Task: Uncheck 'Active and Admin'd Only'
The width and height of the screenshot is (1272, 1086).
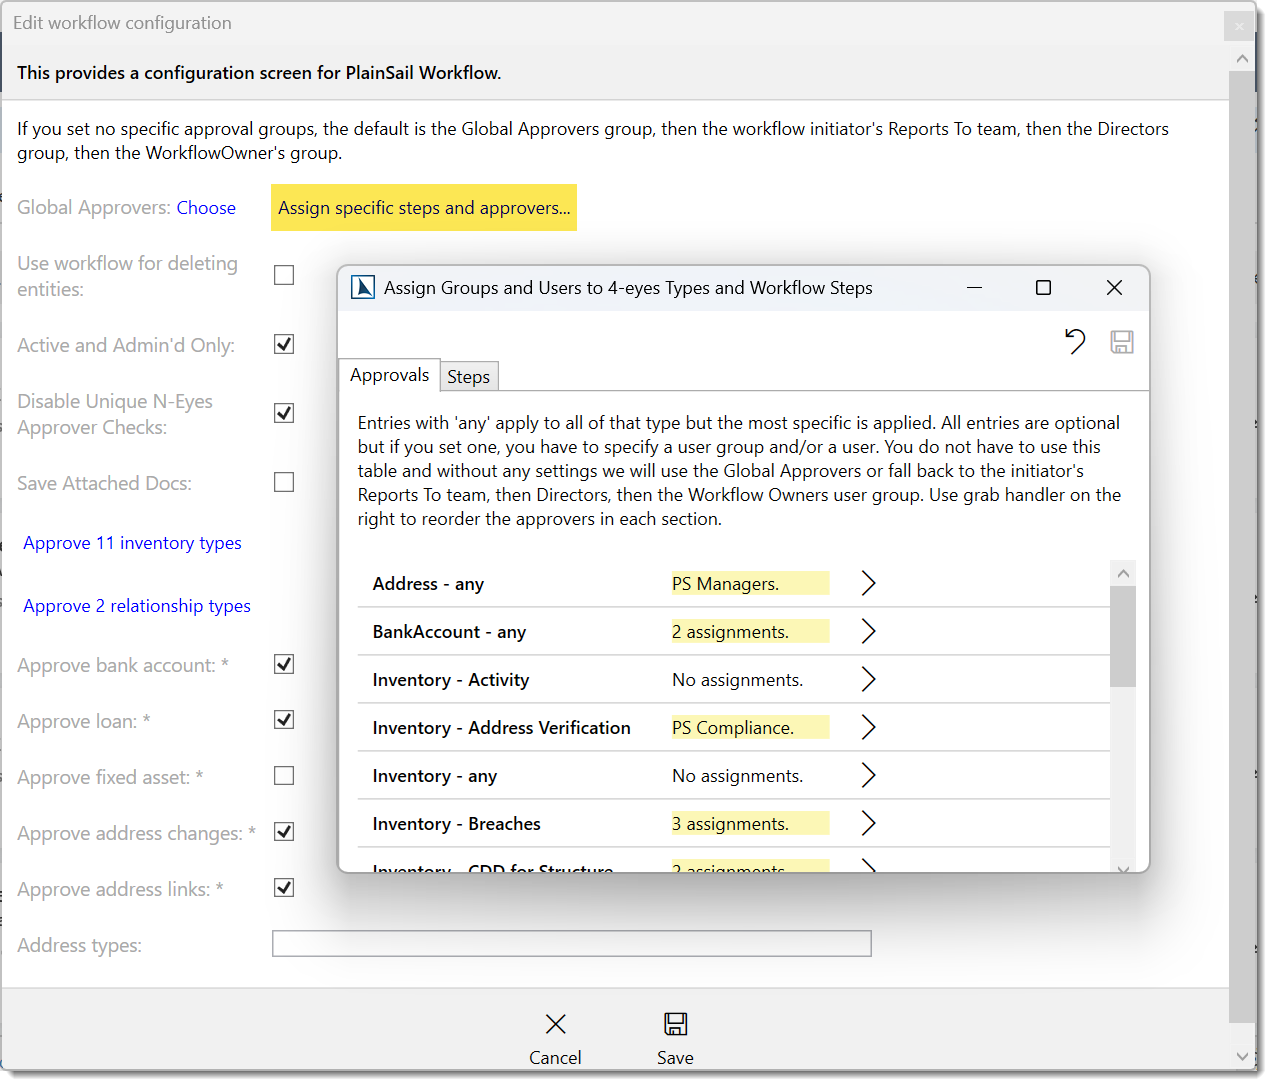Action: (x=283, y=343)
